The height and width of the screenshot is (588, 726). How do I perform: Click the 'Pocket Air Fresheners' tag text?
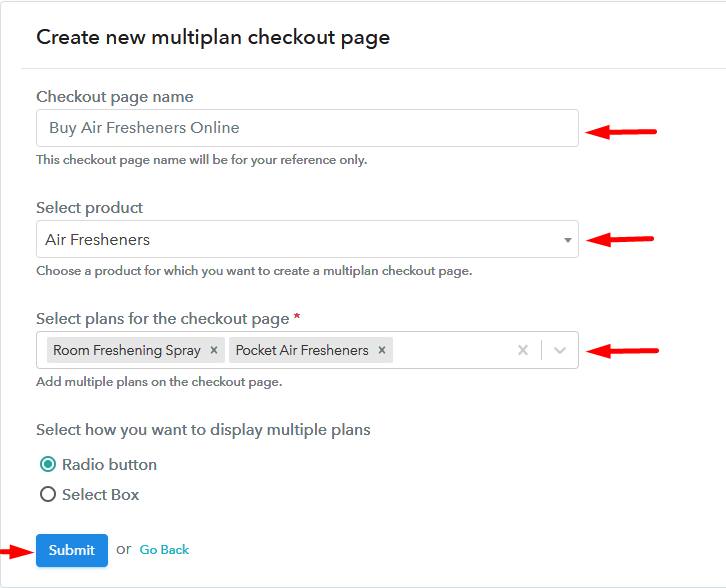(x=302, y=351)
